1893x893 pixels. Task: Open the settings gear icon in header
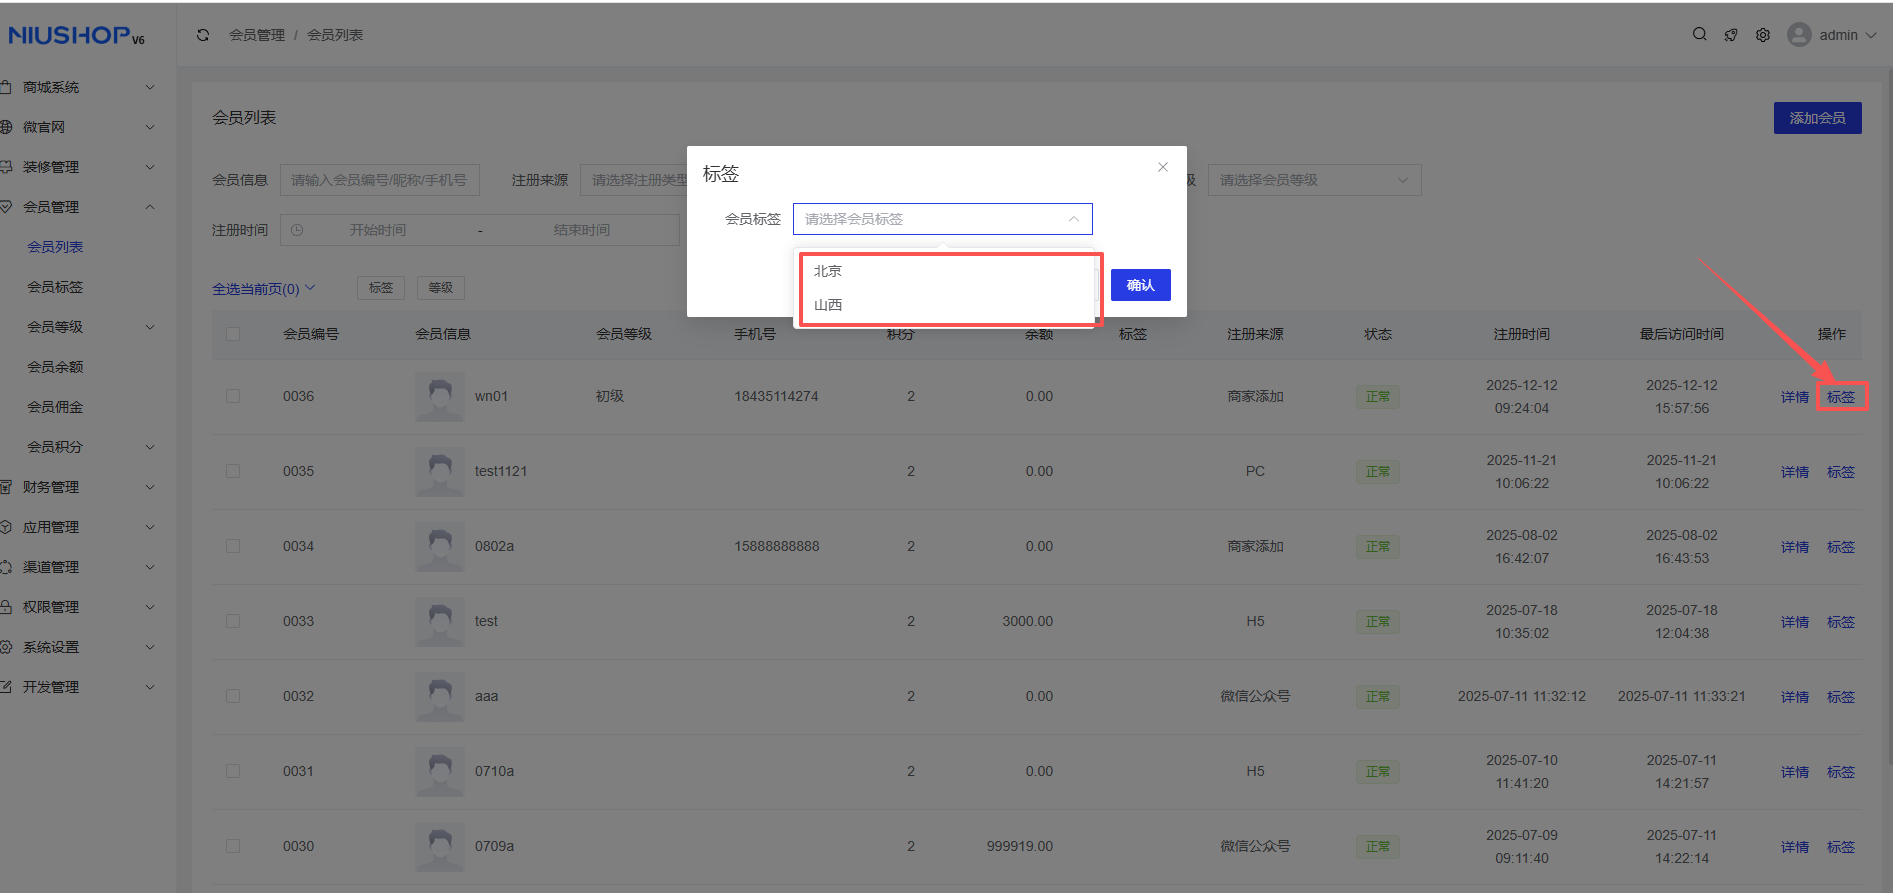pos(1763,35)
